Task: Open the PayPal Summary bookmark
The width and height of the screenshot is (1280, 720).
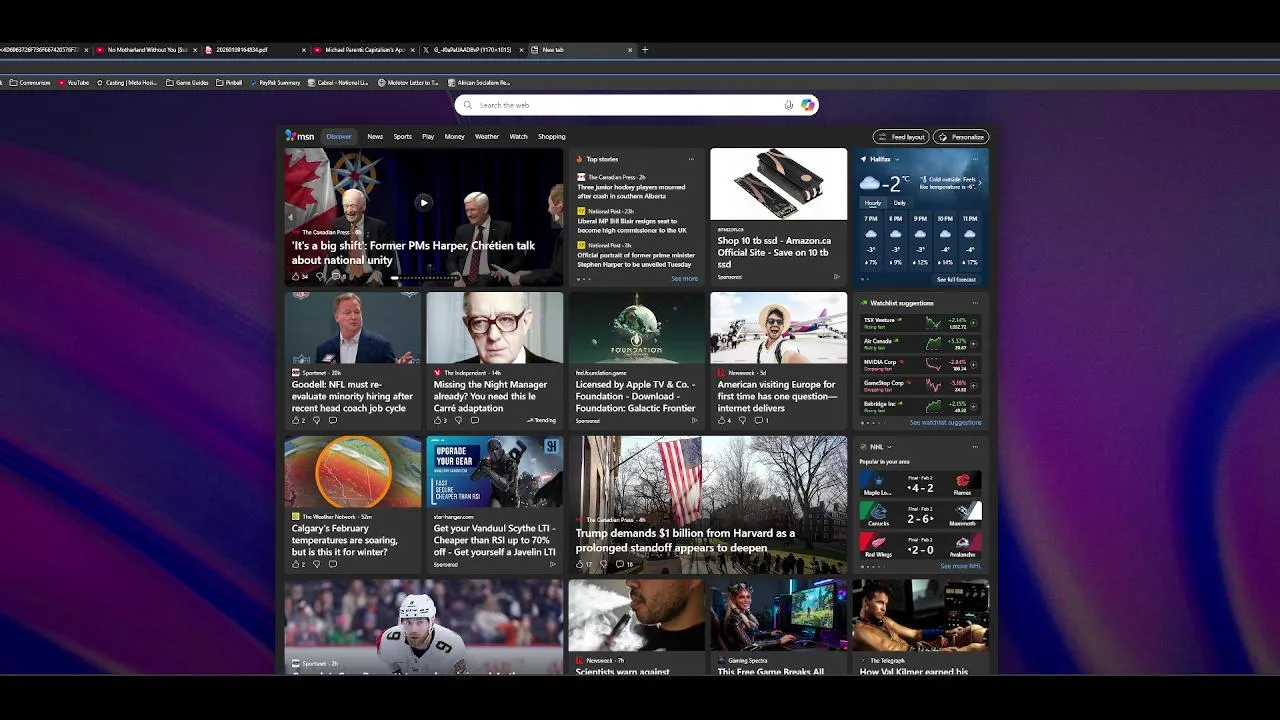Action: 275,83
